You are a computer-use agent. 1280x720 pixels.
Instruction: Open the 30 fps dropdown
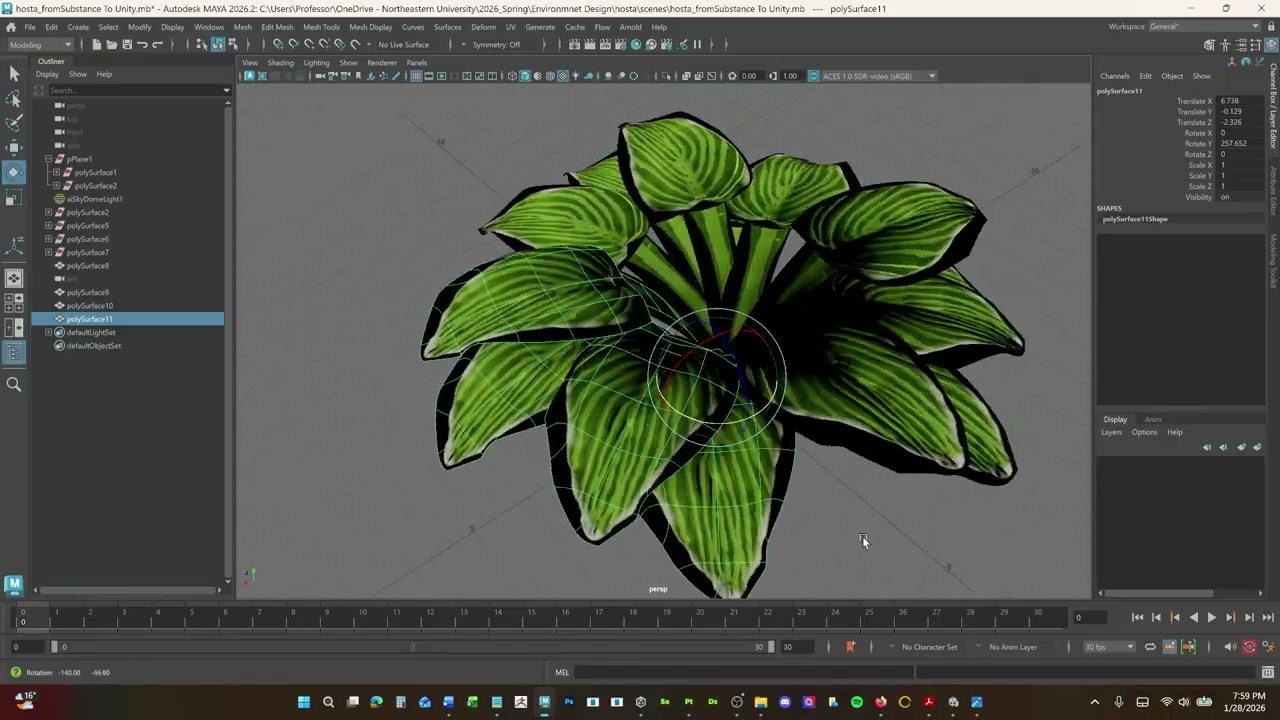1109,647
